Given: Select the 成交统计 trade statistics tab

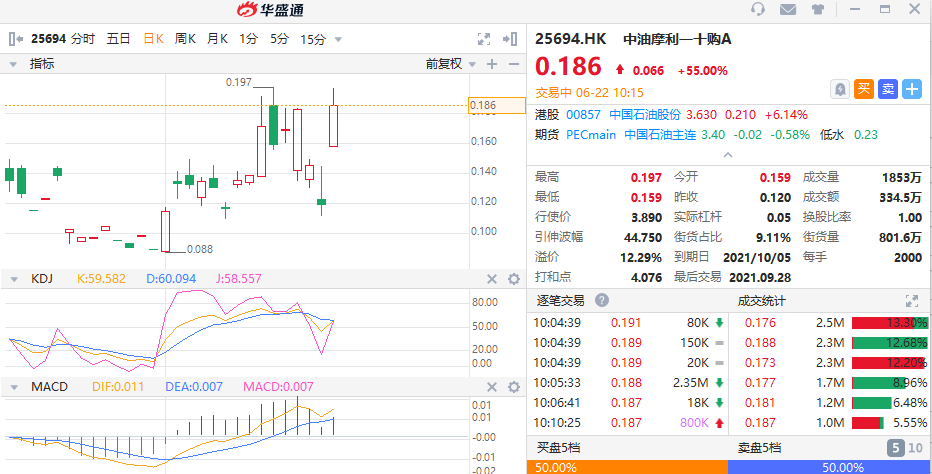Looking at the screenshot, I should tap(761, 300).
